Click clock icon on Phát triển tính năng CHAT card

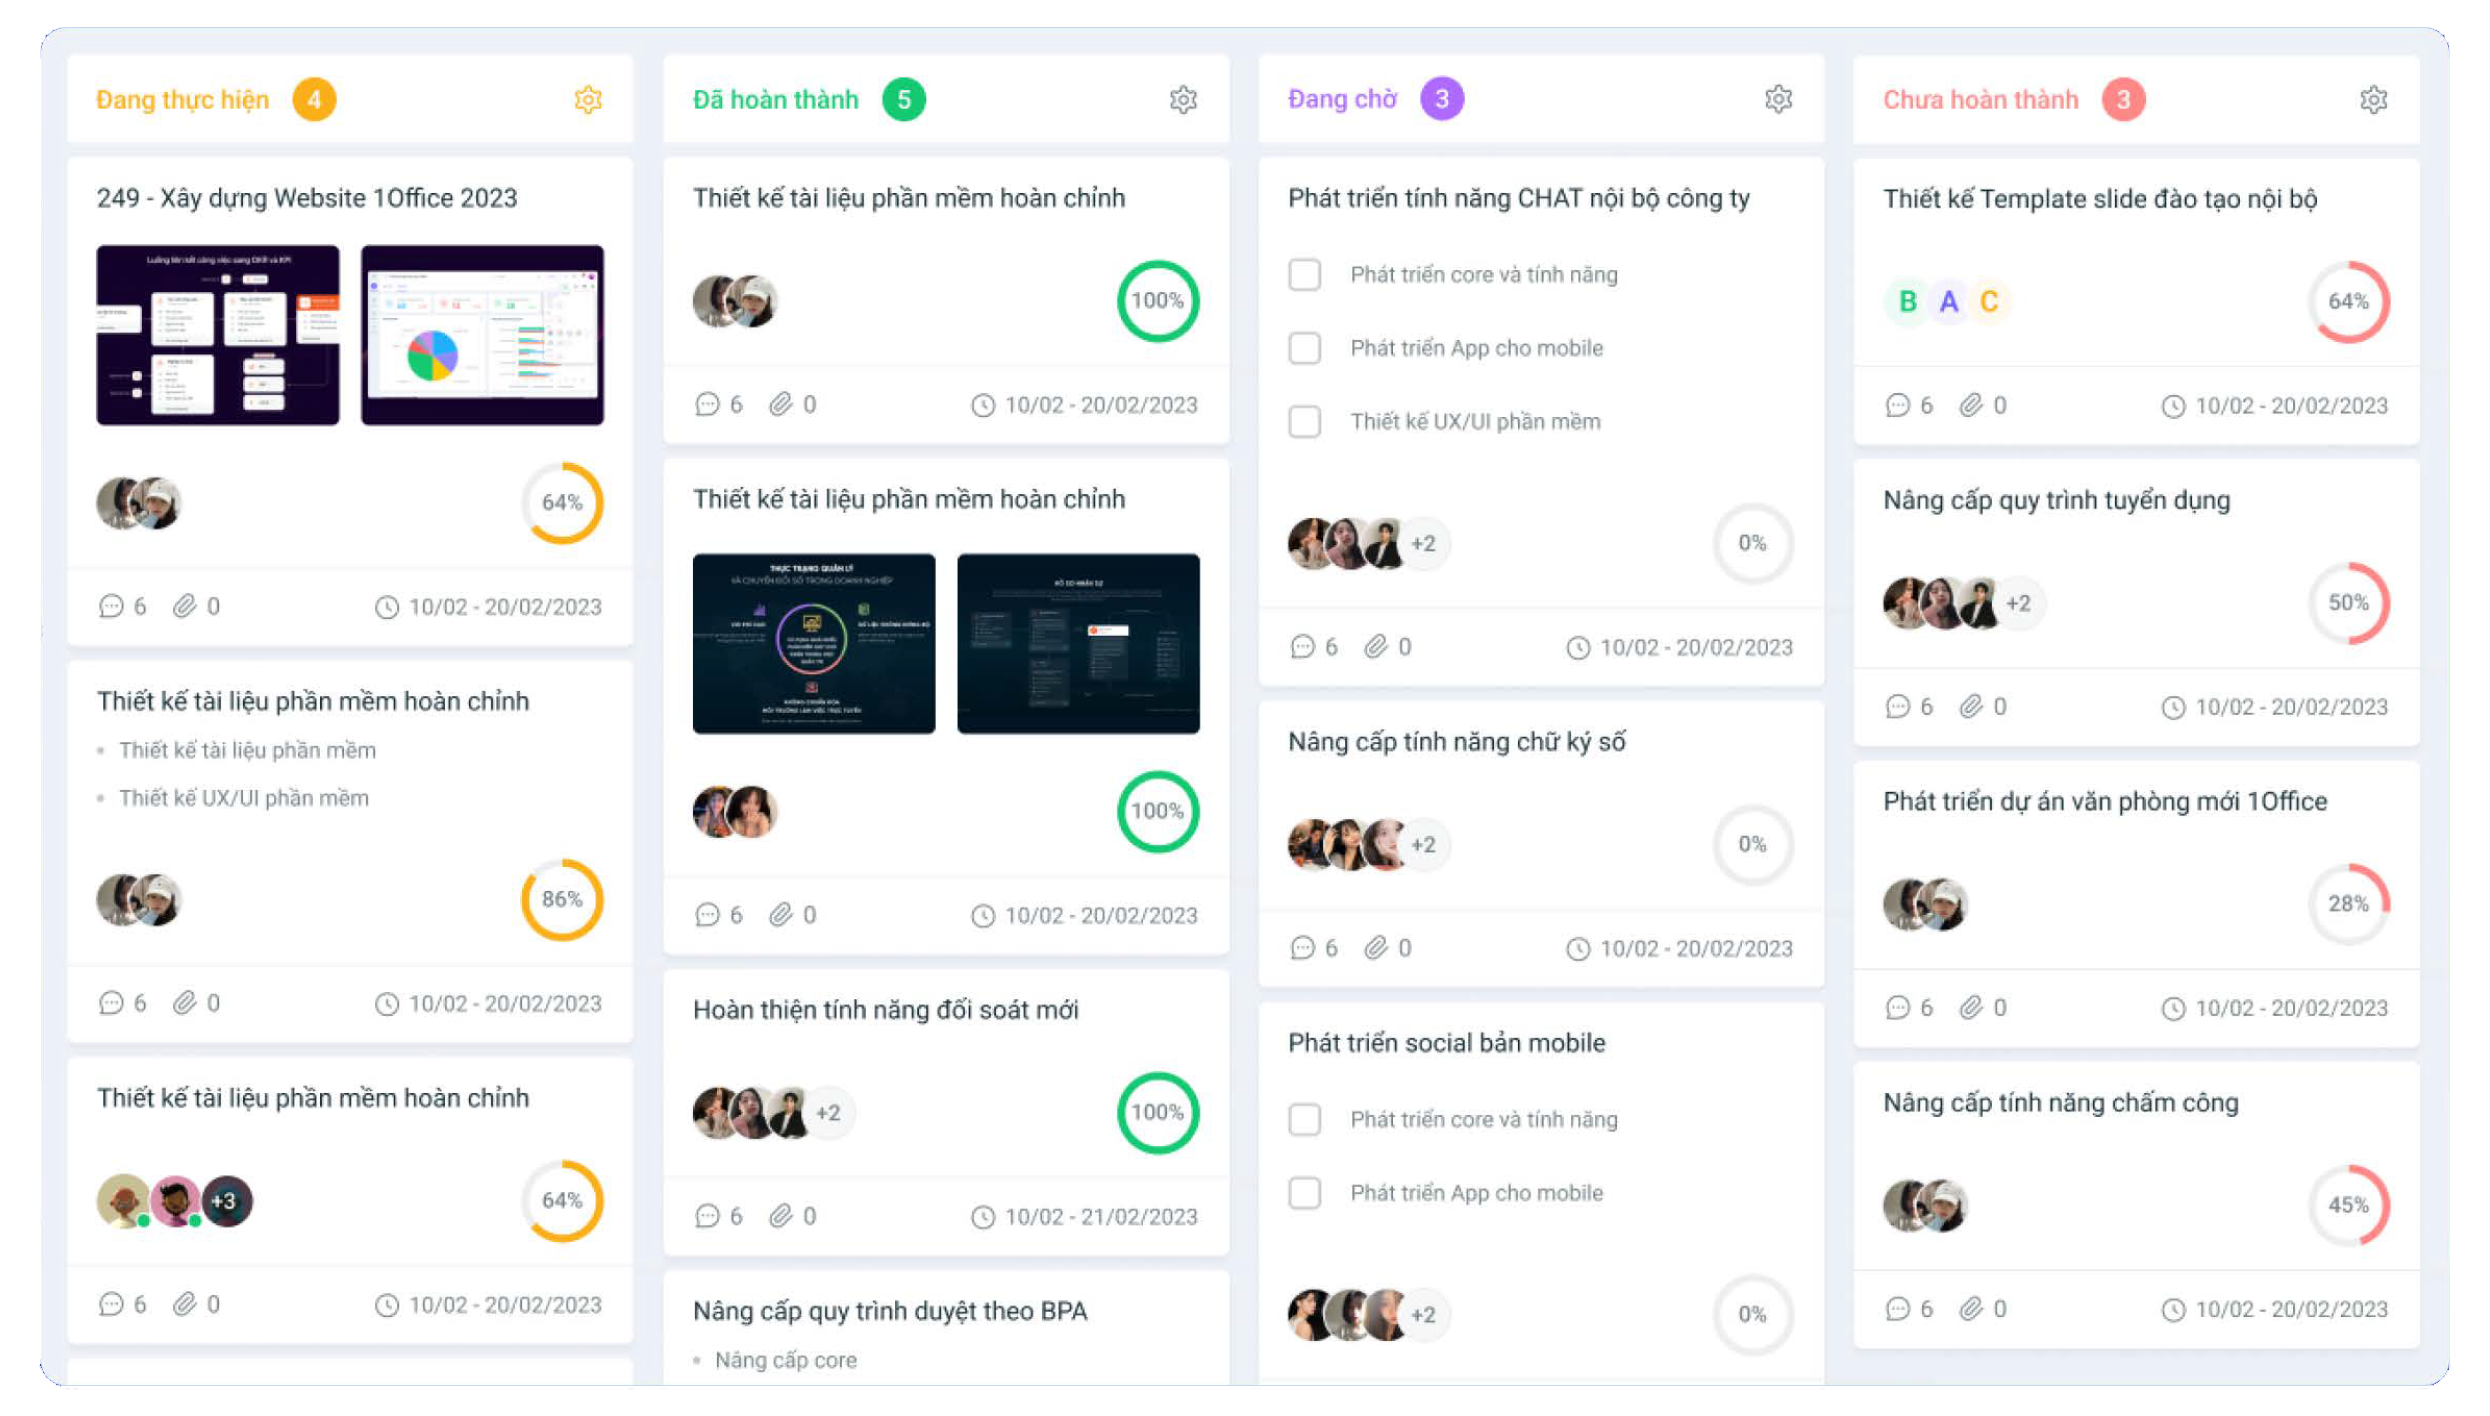1578,648
